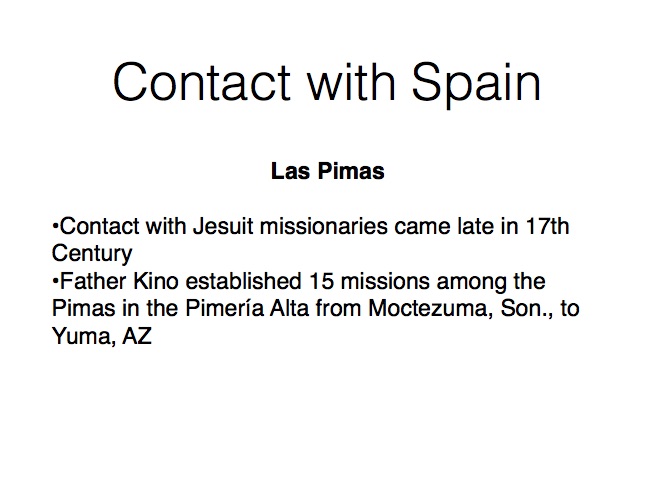Click the bullet marker before "Contact with Jesuit"
The width and height of the screenshot is (656, 492).
click(54, 228)
